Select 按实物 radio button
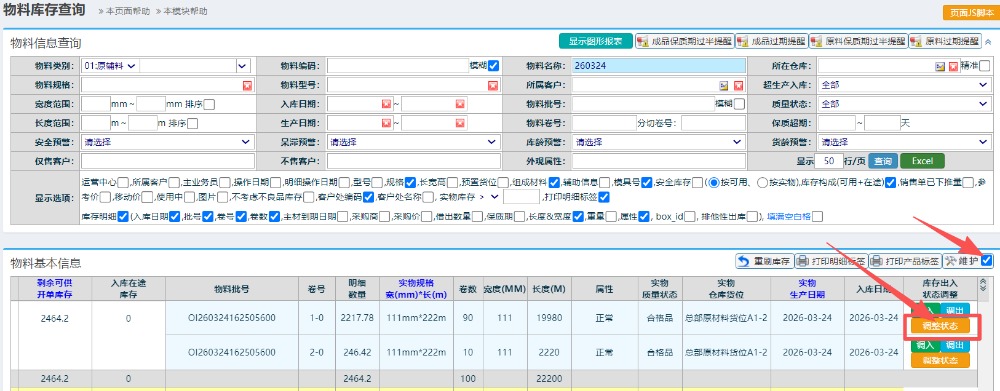The width and height of the screenshot is (1000, 391). 761,182
